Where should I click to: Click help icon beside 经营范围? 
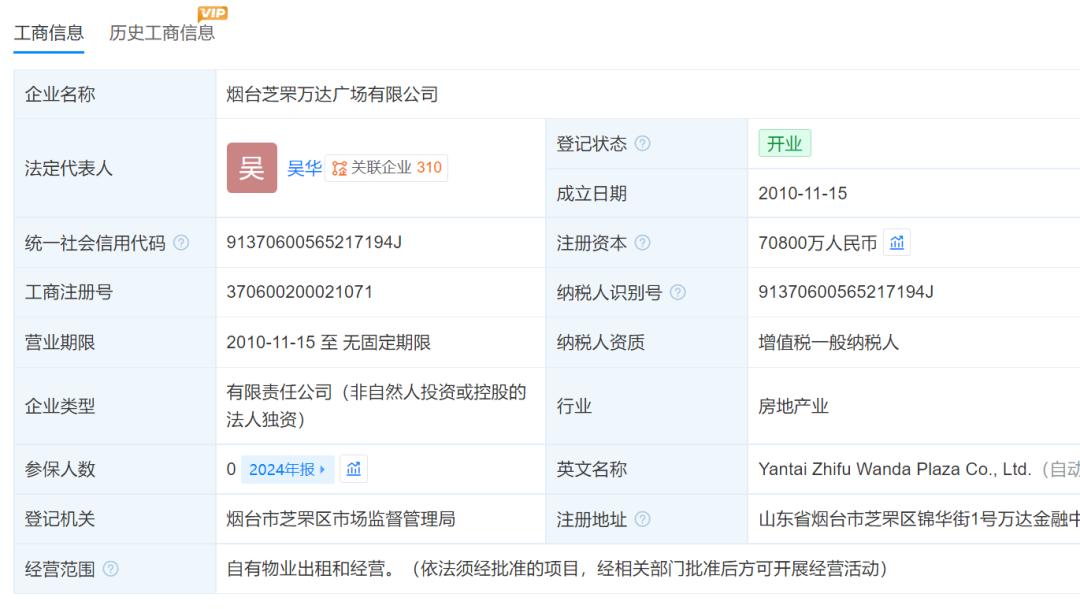coord(110,568)
